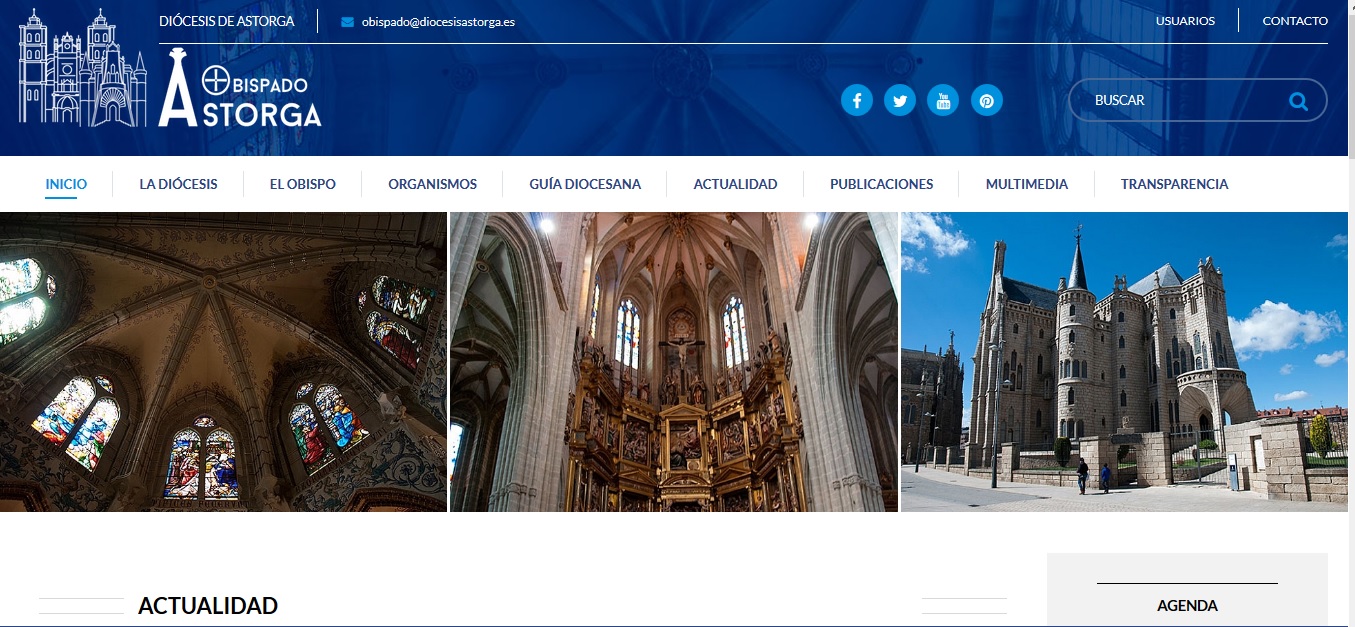The image size is (1355, 627).
Task: Open the Twitter social icon
Action: (900, 100)
